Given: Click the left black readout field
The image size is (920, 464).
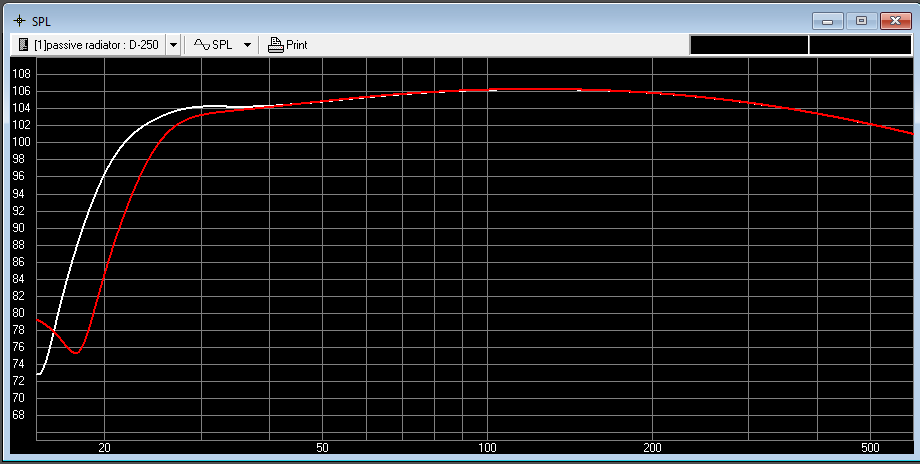Looking at the screenshot, I should (749, 45).
